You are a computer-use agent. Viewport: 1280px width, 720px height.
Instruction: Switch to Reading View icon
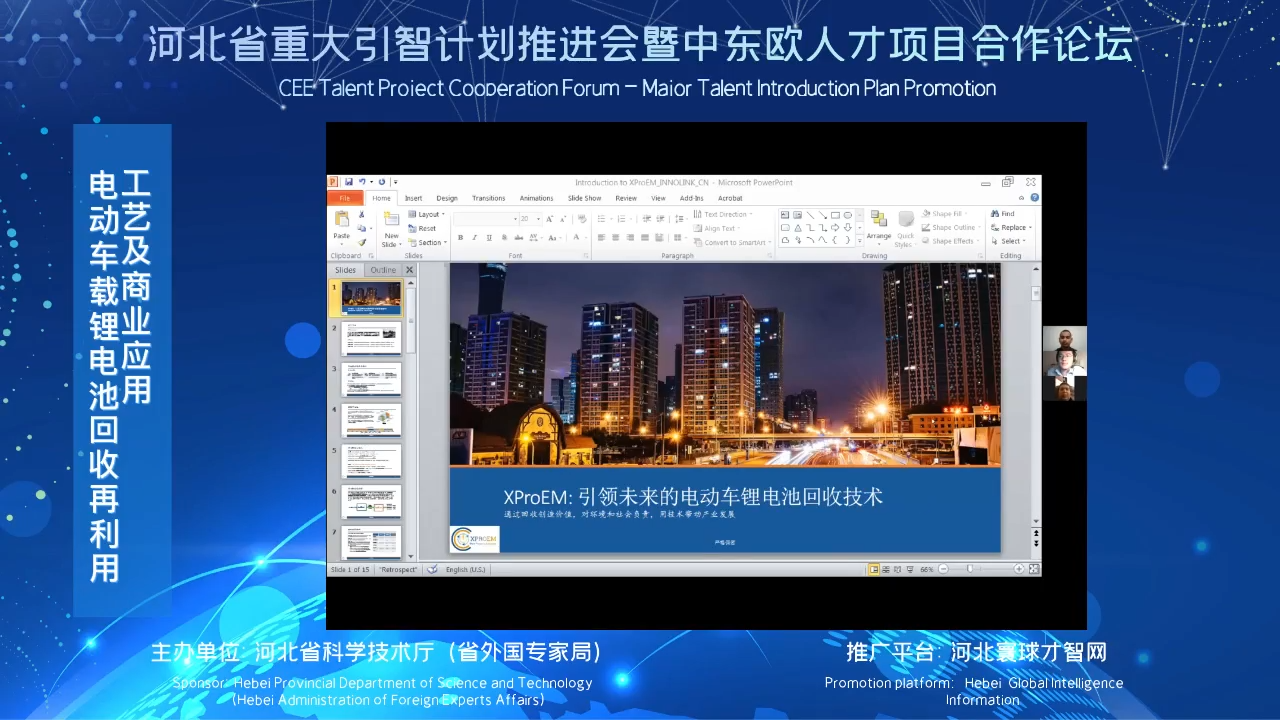(898, 569)
